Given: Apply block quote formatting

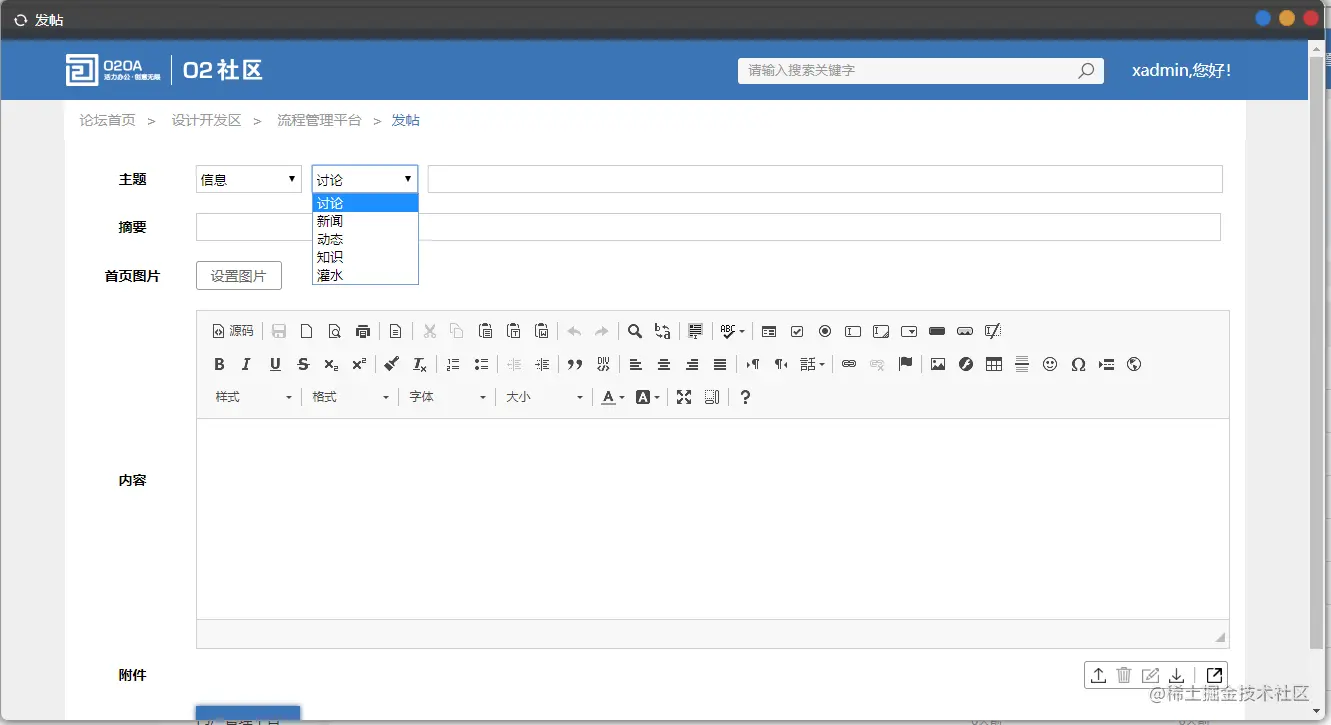Looking at the screenshot, I should [x=575, y=364].
